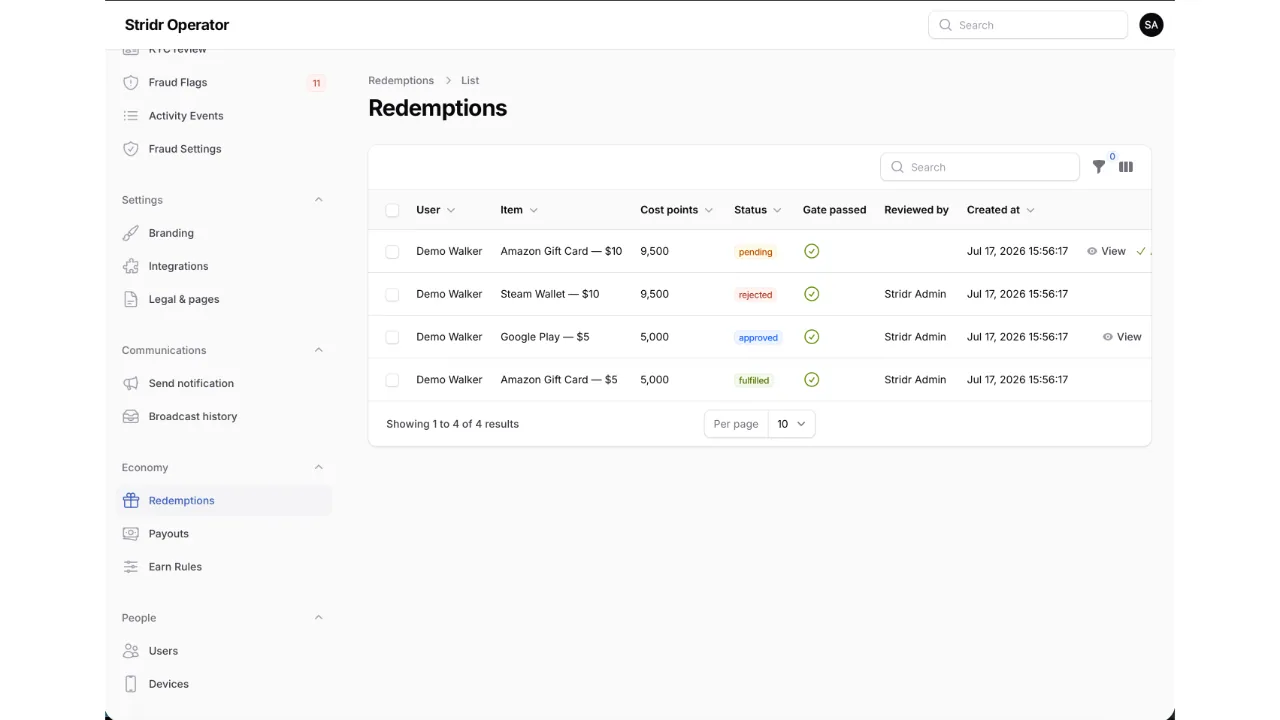Click the Redemptions gift icon
Image resolution: width=1280 pixels, height=720 pixels.
[130, 500]
